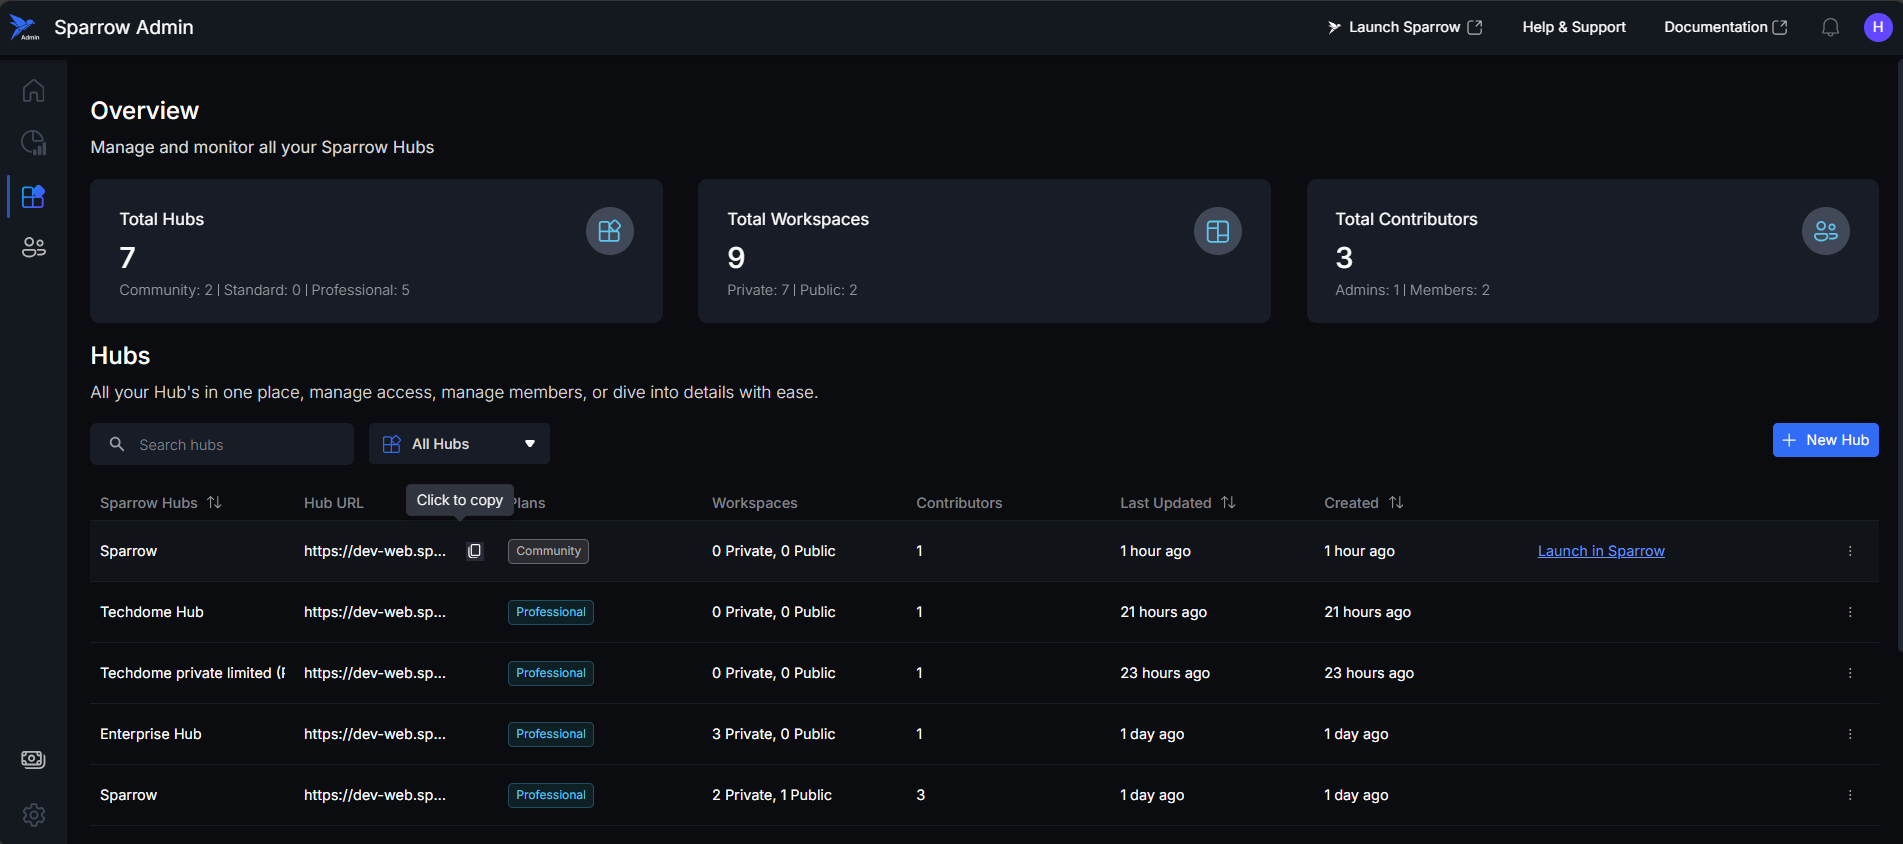
Task: Sort table by Created date
Action: pyautogui.click(x=1396, y=503)
